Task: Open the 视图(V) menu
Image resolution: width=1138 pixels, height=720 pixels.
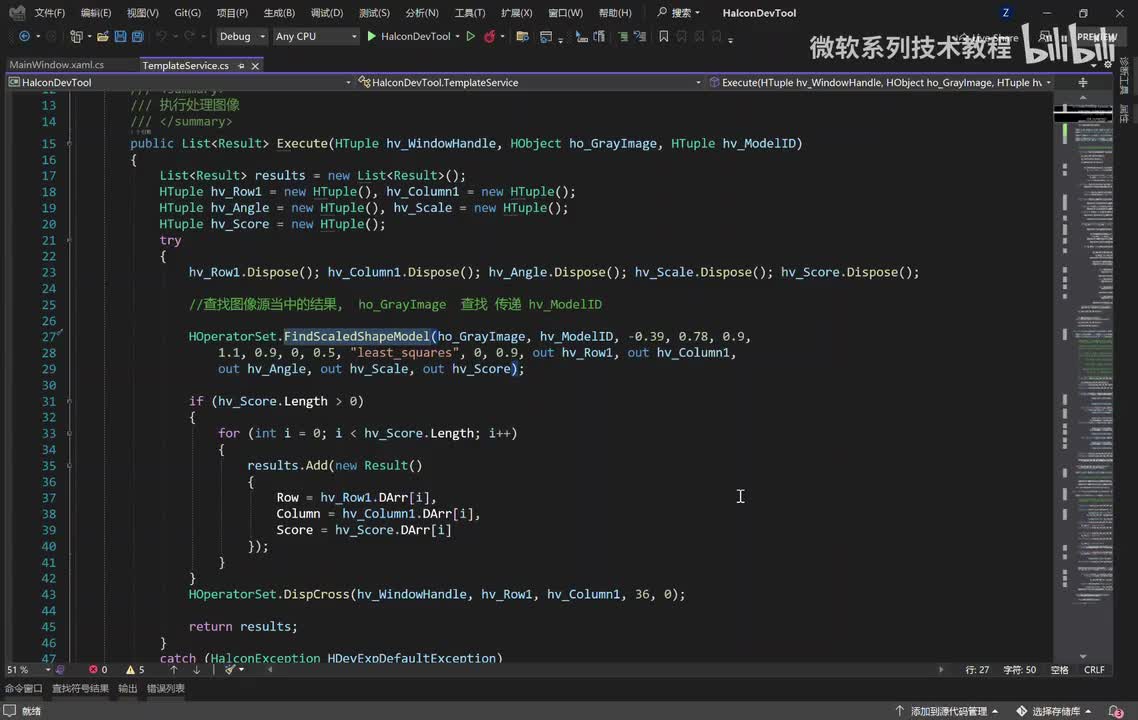Action: (x=142, y=12)
